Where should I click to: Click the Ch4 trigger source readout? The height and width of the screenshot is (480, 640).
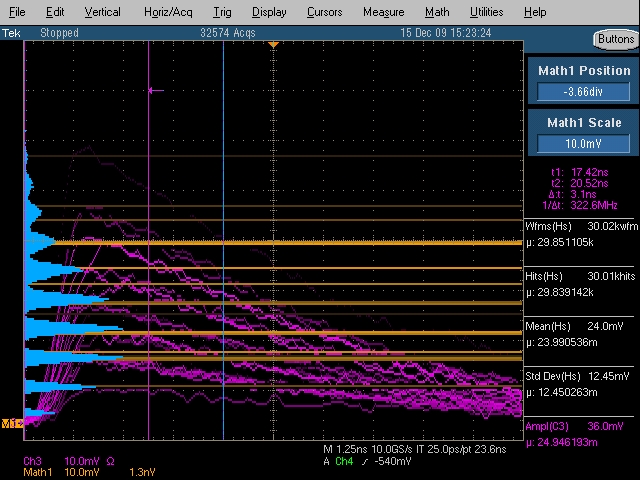pos(344,461)
